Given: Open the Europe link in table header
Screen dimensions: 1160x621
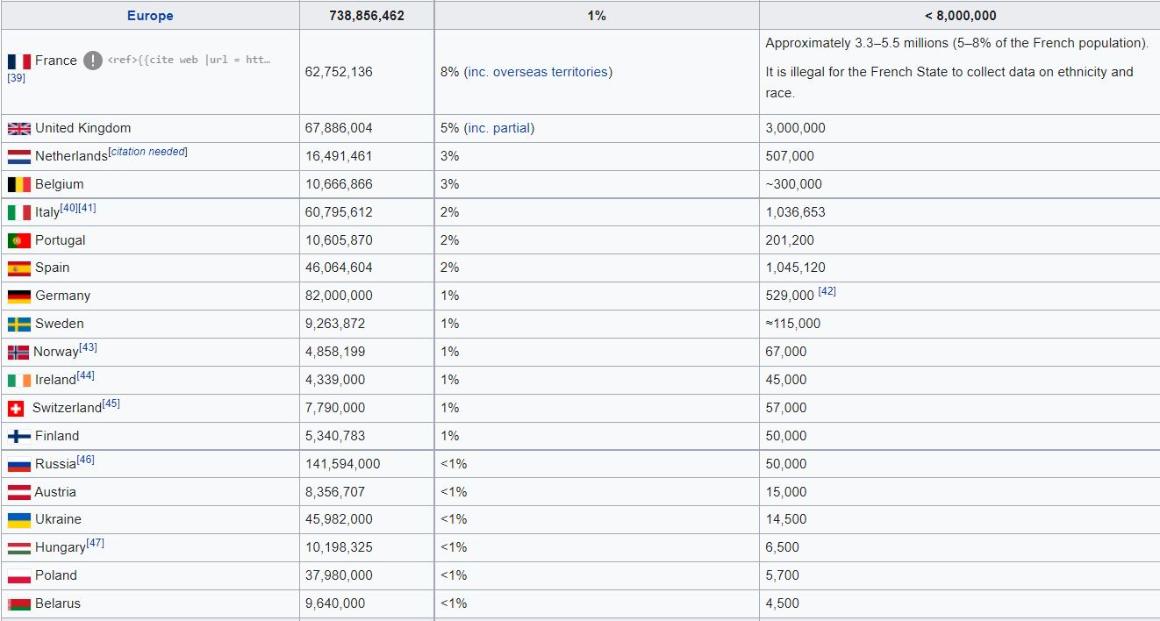Looking at the screenshot, I should (x=150, y=15).
